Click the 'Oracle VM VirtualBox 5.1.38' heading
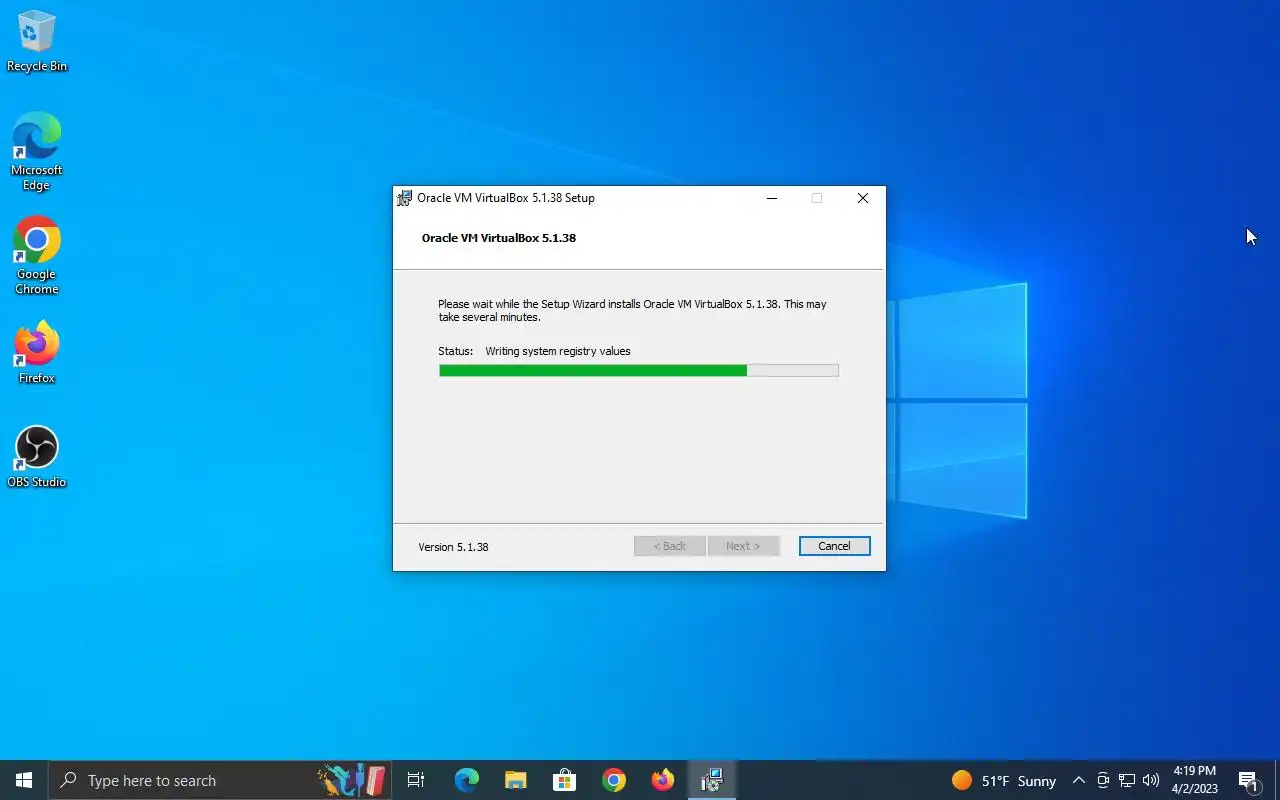The height and width of the screenshot is (800, 1280). [x=499, y=238]
